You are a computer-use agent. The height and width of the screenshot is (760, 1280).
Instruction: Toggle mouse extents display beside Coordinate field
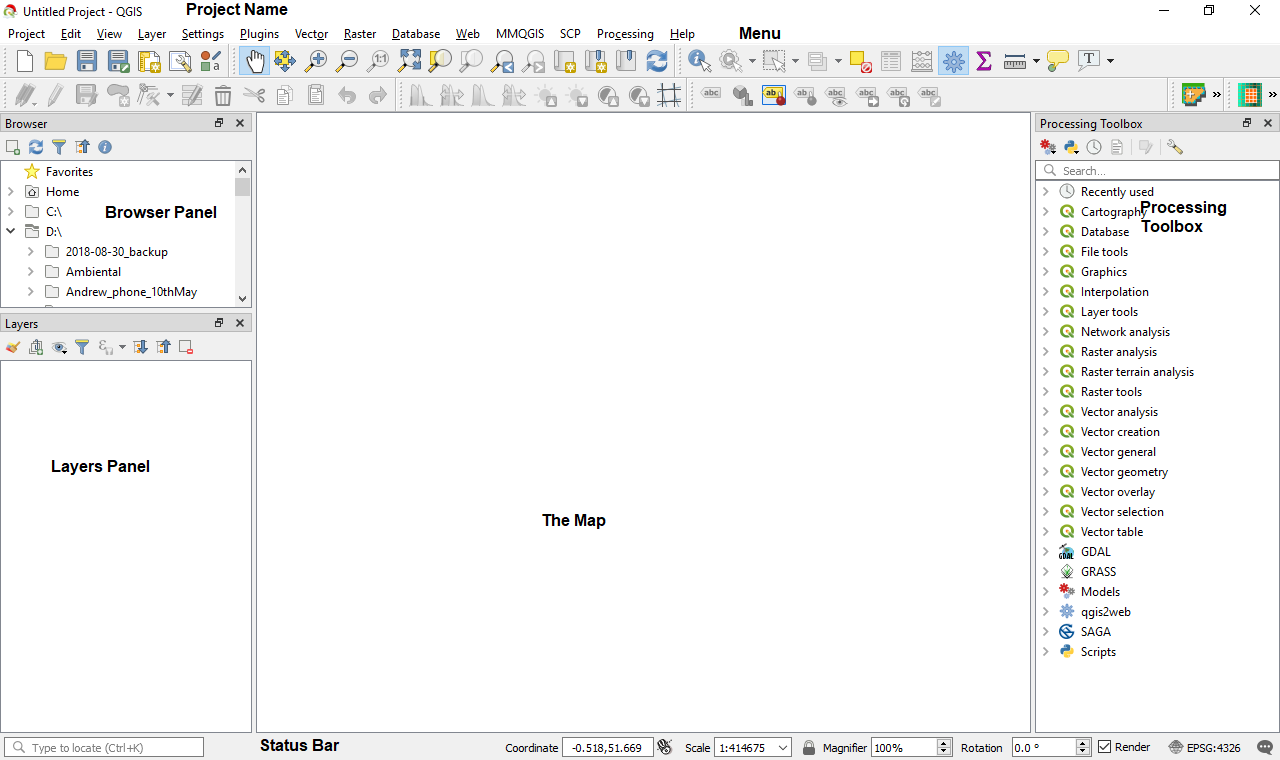pyautogui.click(x=665, y=747)
